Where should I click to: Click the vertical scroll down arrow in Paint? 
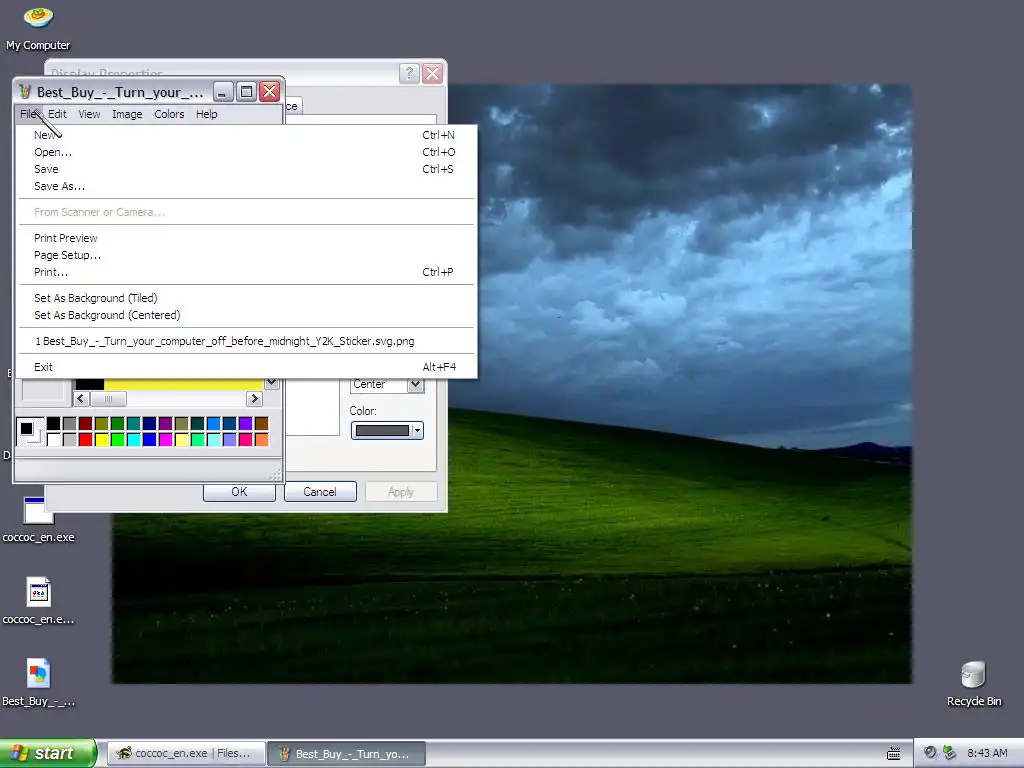point(272,383)
